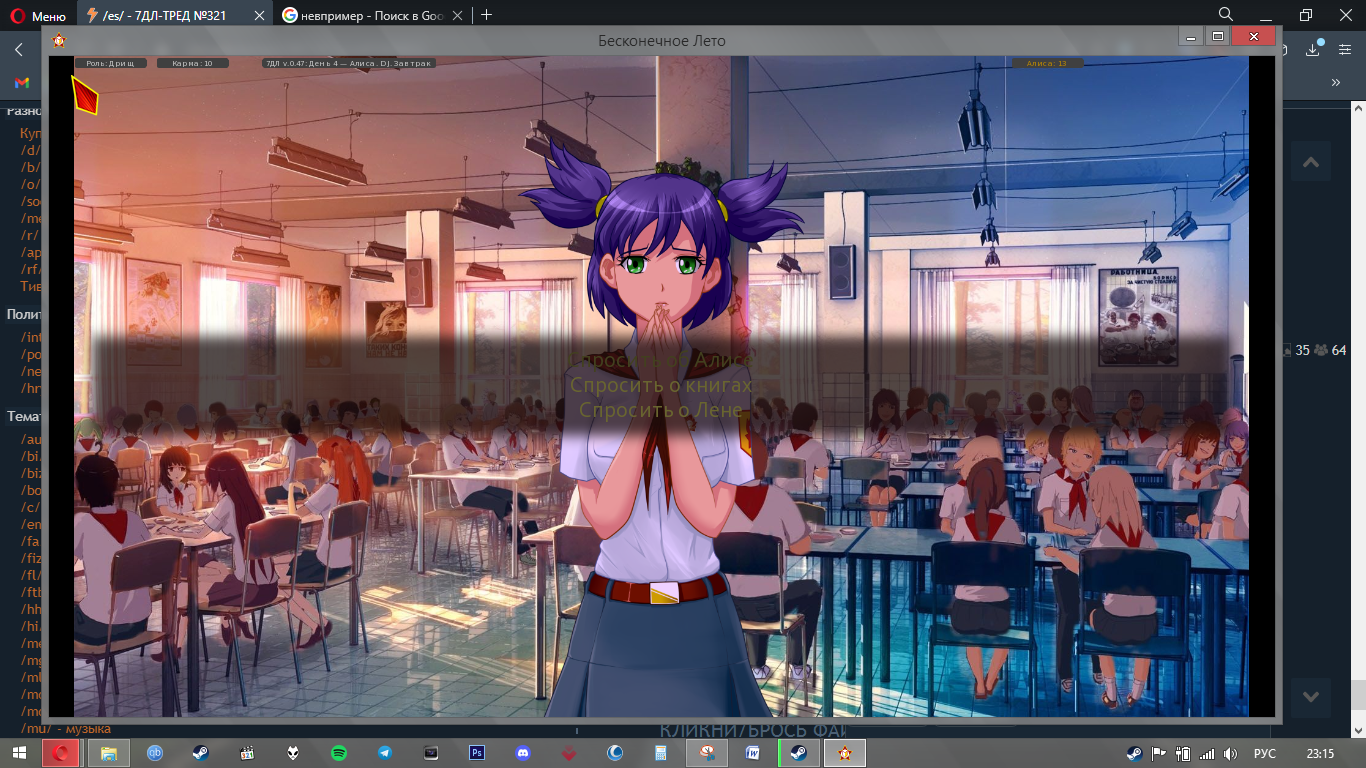This screenshot has height=768, width=1366.
Task: Open qBittorrent from the taskbar
Action: tap(155, 753)
